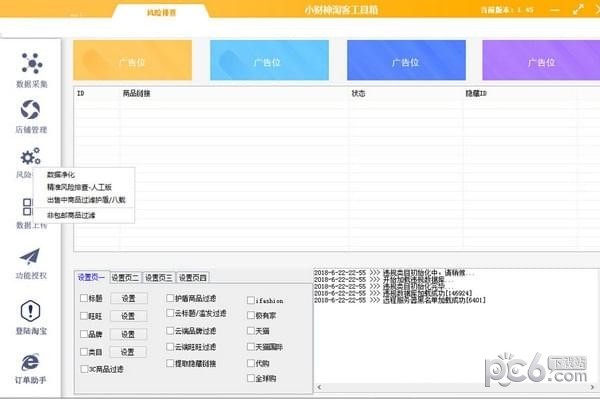Click the log panel scroll-left arrow
Image resolution: width=600 pixels, height=399 pixels.
tap(319, 388)
